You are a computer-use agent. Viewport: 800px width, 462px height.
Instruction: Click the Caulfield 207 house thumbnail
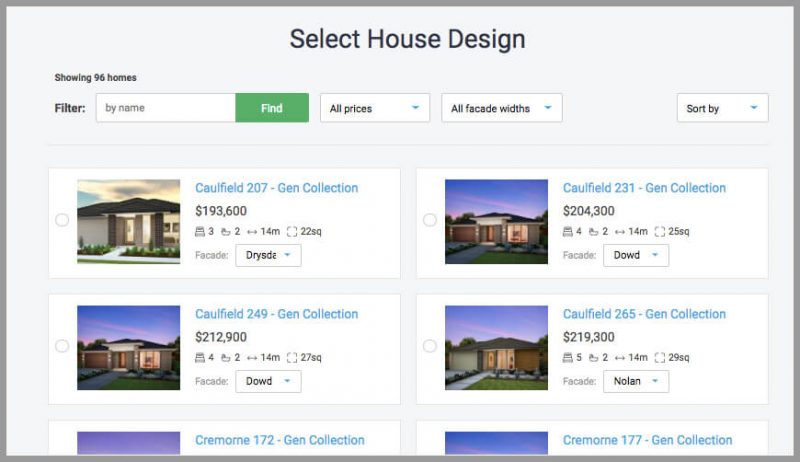click(129, 221)
